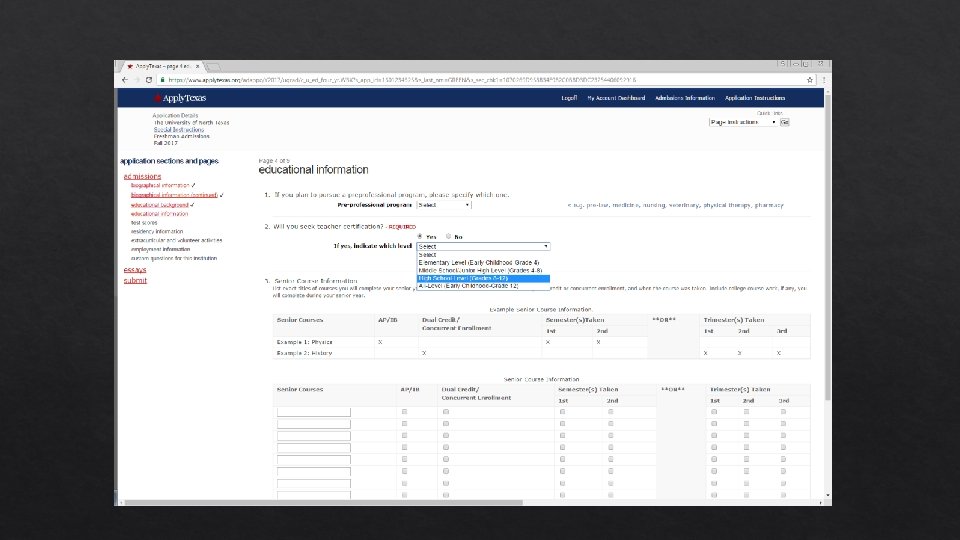Check 1st Semester box in first course row
The width and height of the screenshot is (960, 540).
562,412
